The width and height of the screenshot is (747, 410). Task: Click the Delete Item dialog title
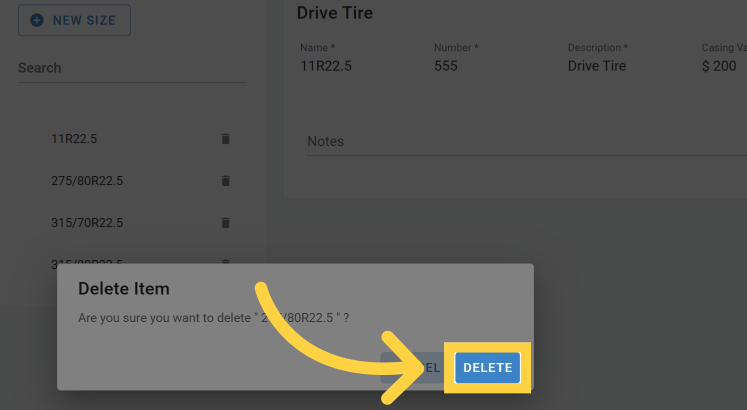(x=124, y=289)
